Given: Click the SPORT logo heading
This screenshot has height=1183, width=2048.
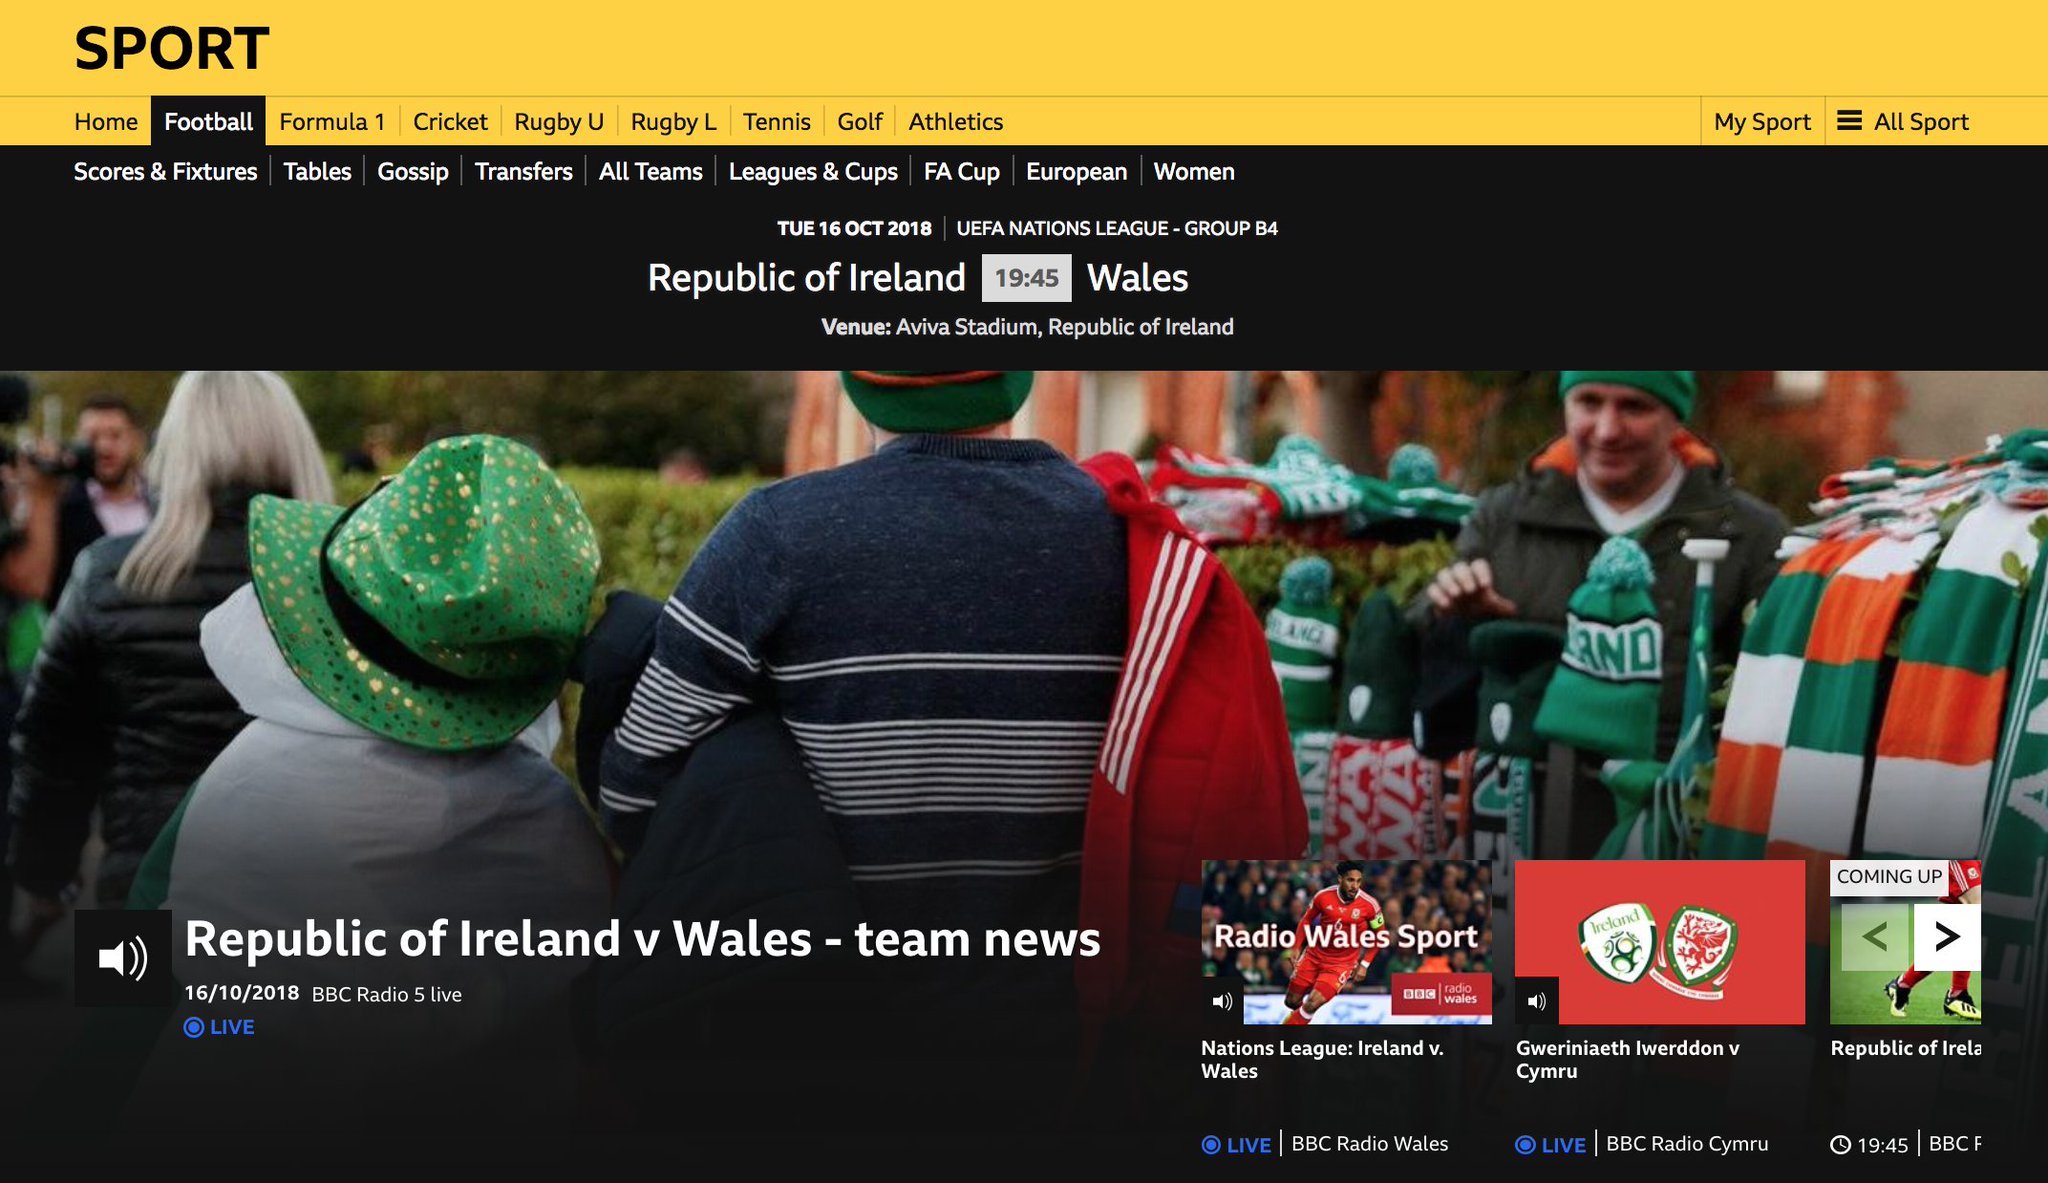Looking at the screenshot, I should tap(172, 48).
